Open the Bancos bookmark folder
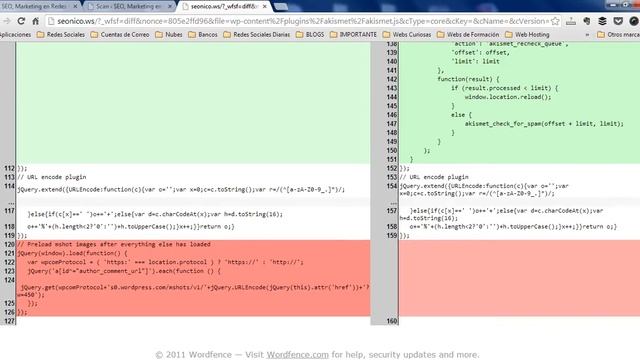 point(203,35)
